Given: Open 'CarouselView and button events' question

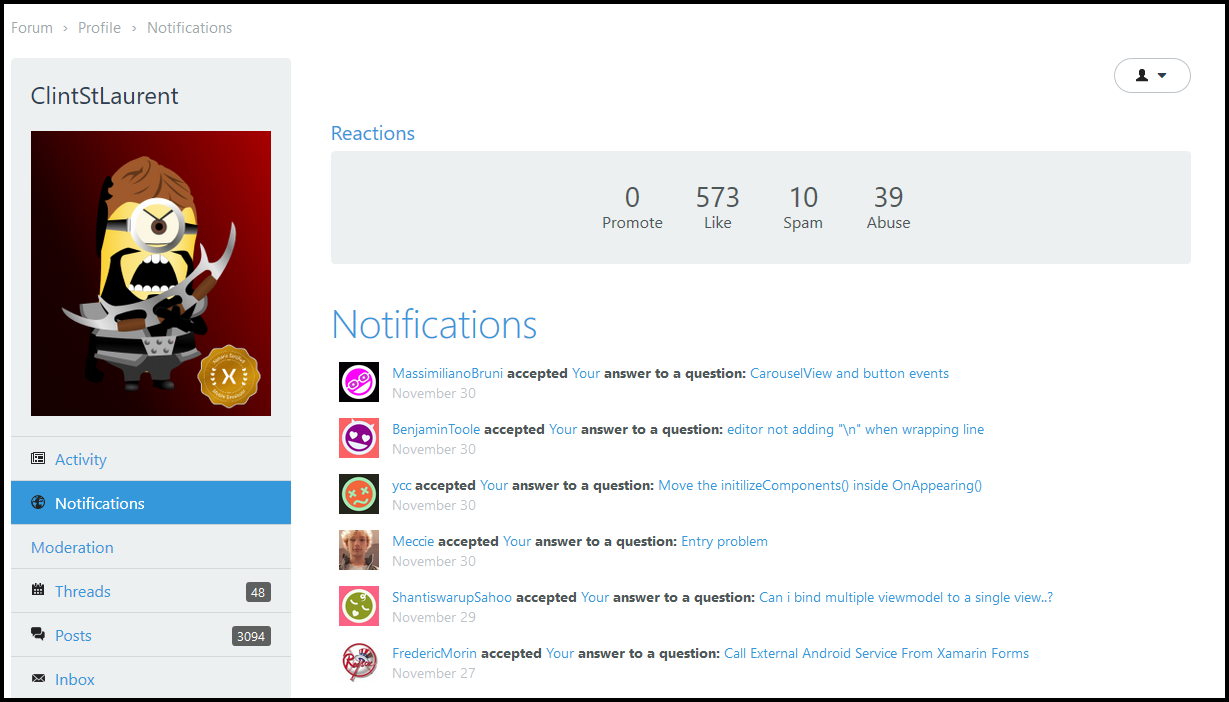Looking at the screenshot, I should (849, 373).
